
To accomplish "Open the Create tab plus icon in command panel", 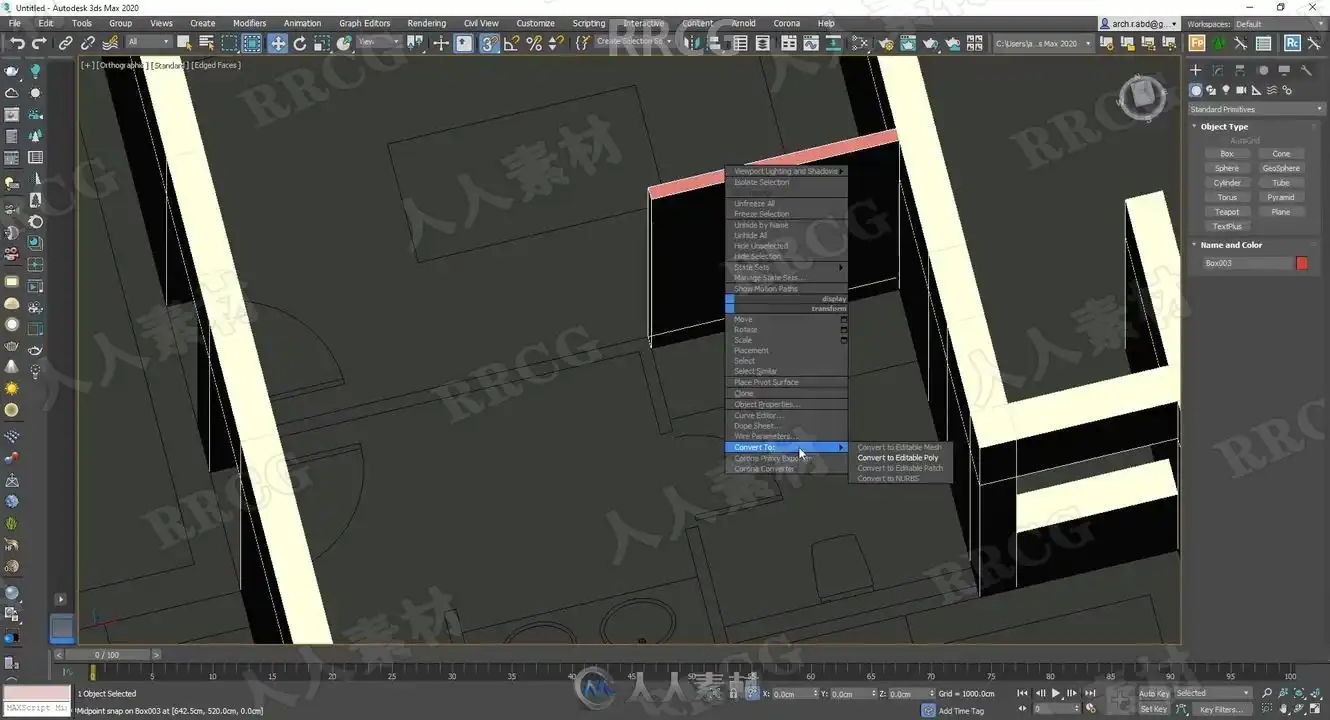I will pos(1195,70).
